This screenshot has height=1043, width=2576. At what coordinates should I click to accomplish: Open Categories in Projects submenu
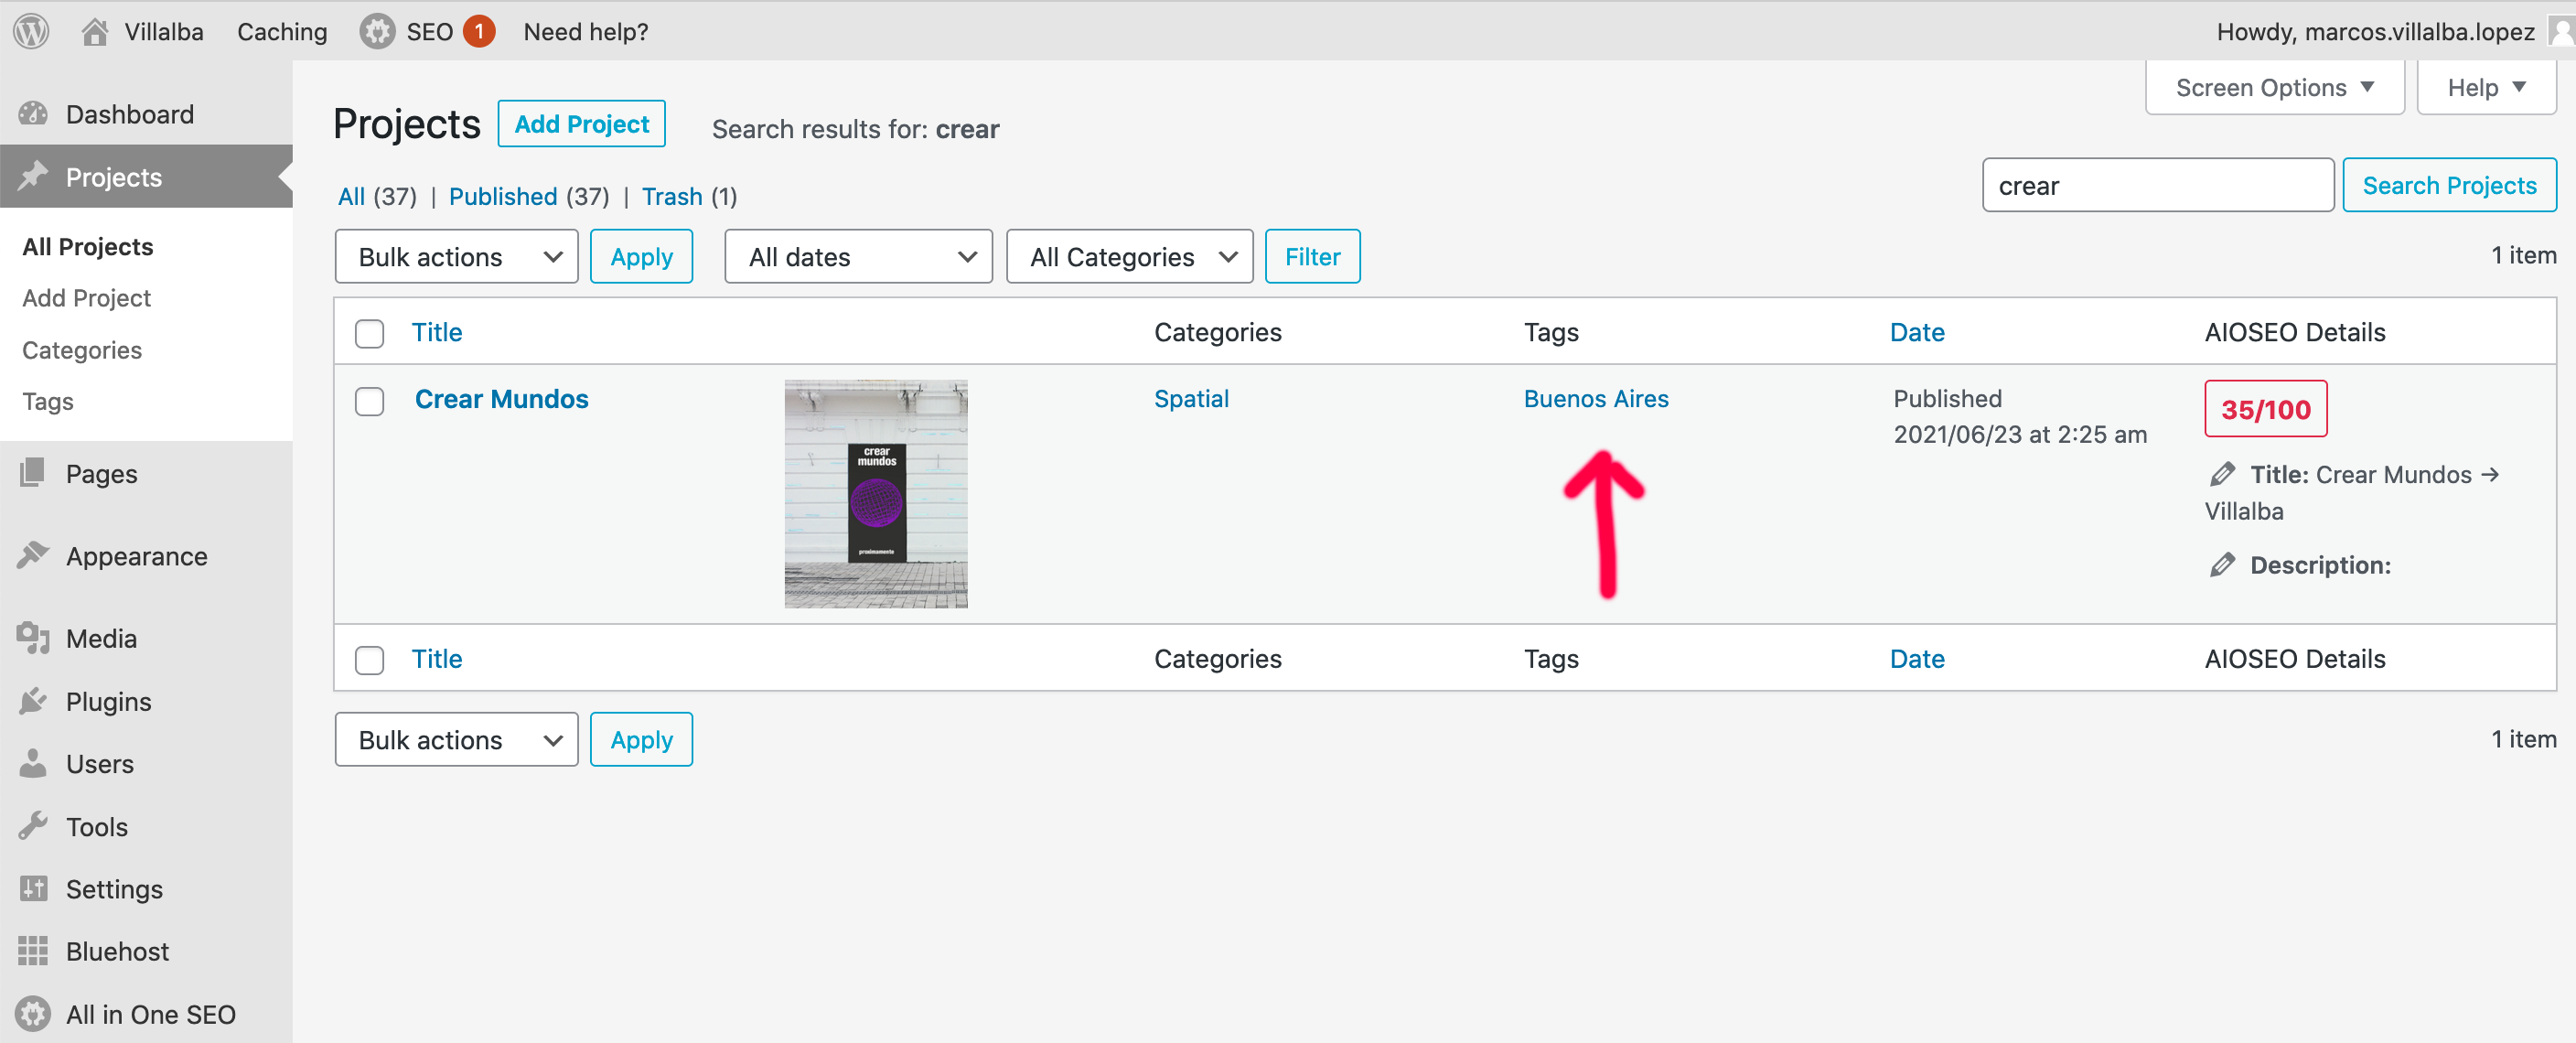82,350
